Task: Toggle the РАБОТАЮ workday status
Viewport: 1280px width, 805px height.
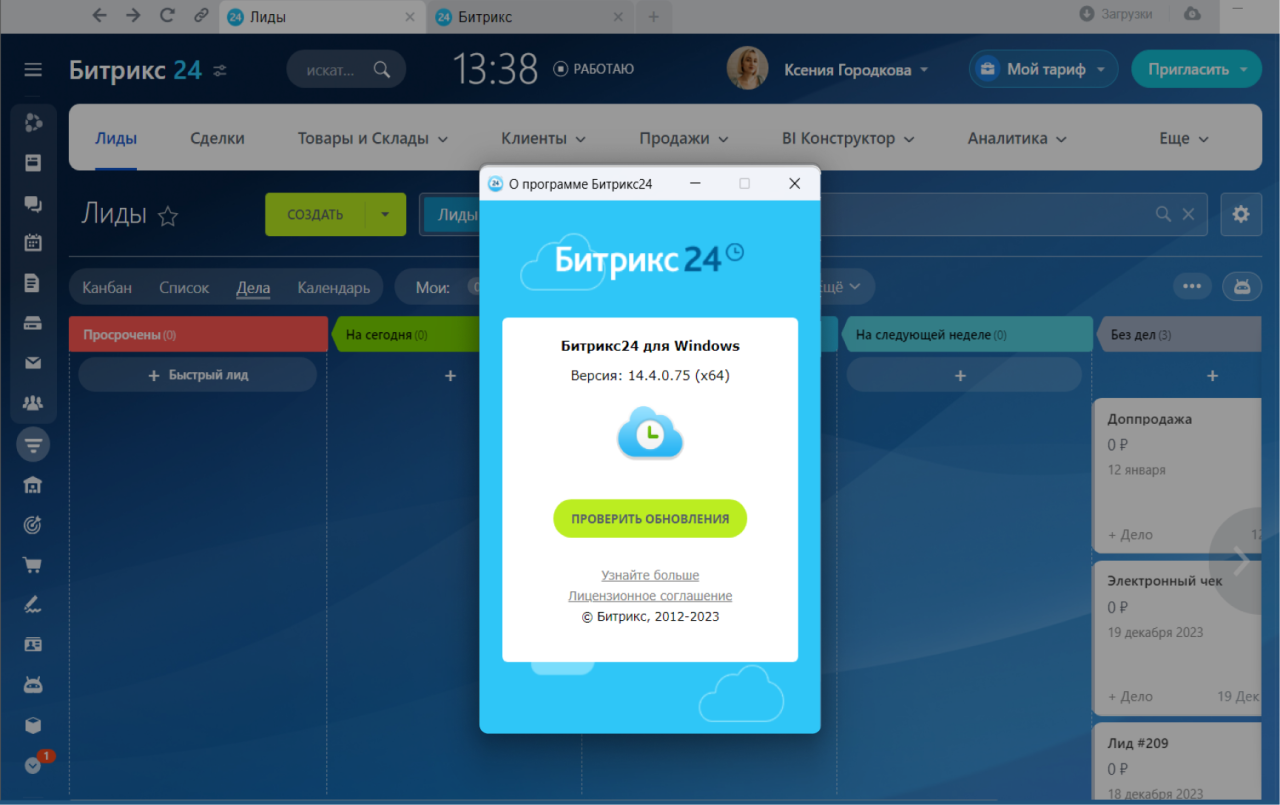Action: [x=594, y=69]
